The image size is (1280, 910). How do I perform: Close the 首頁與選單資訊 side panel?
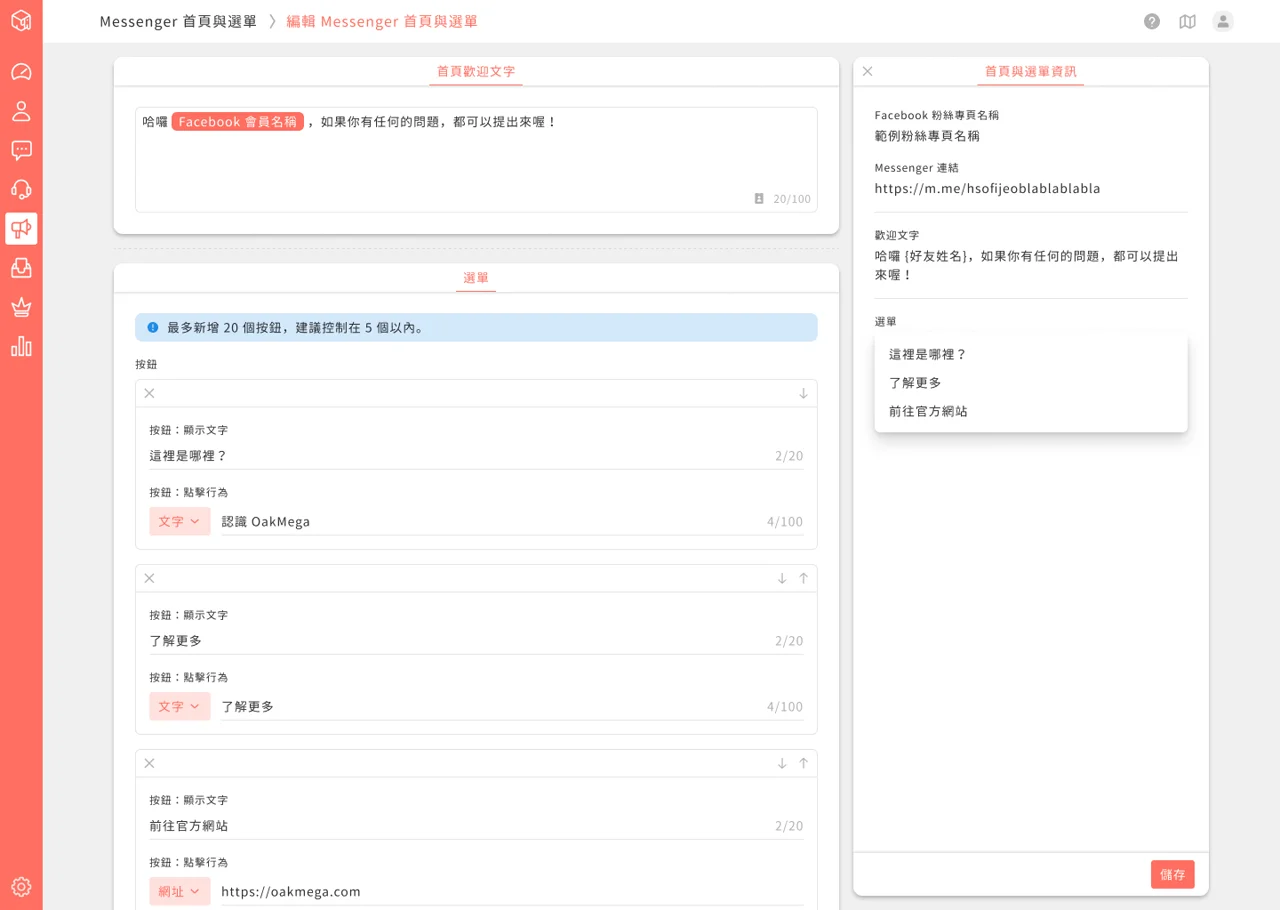pyautogui.click(x=867, y=71)
